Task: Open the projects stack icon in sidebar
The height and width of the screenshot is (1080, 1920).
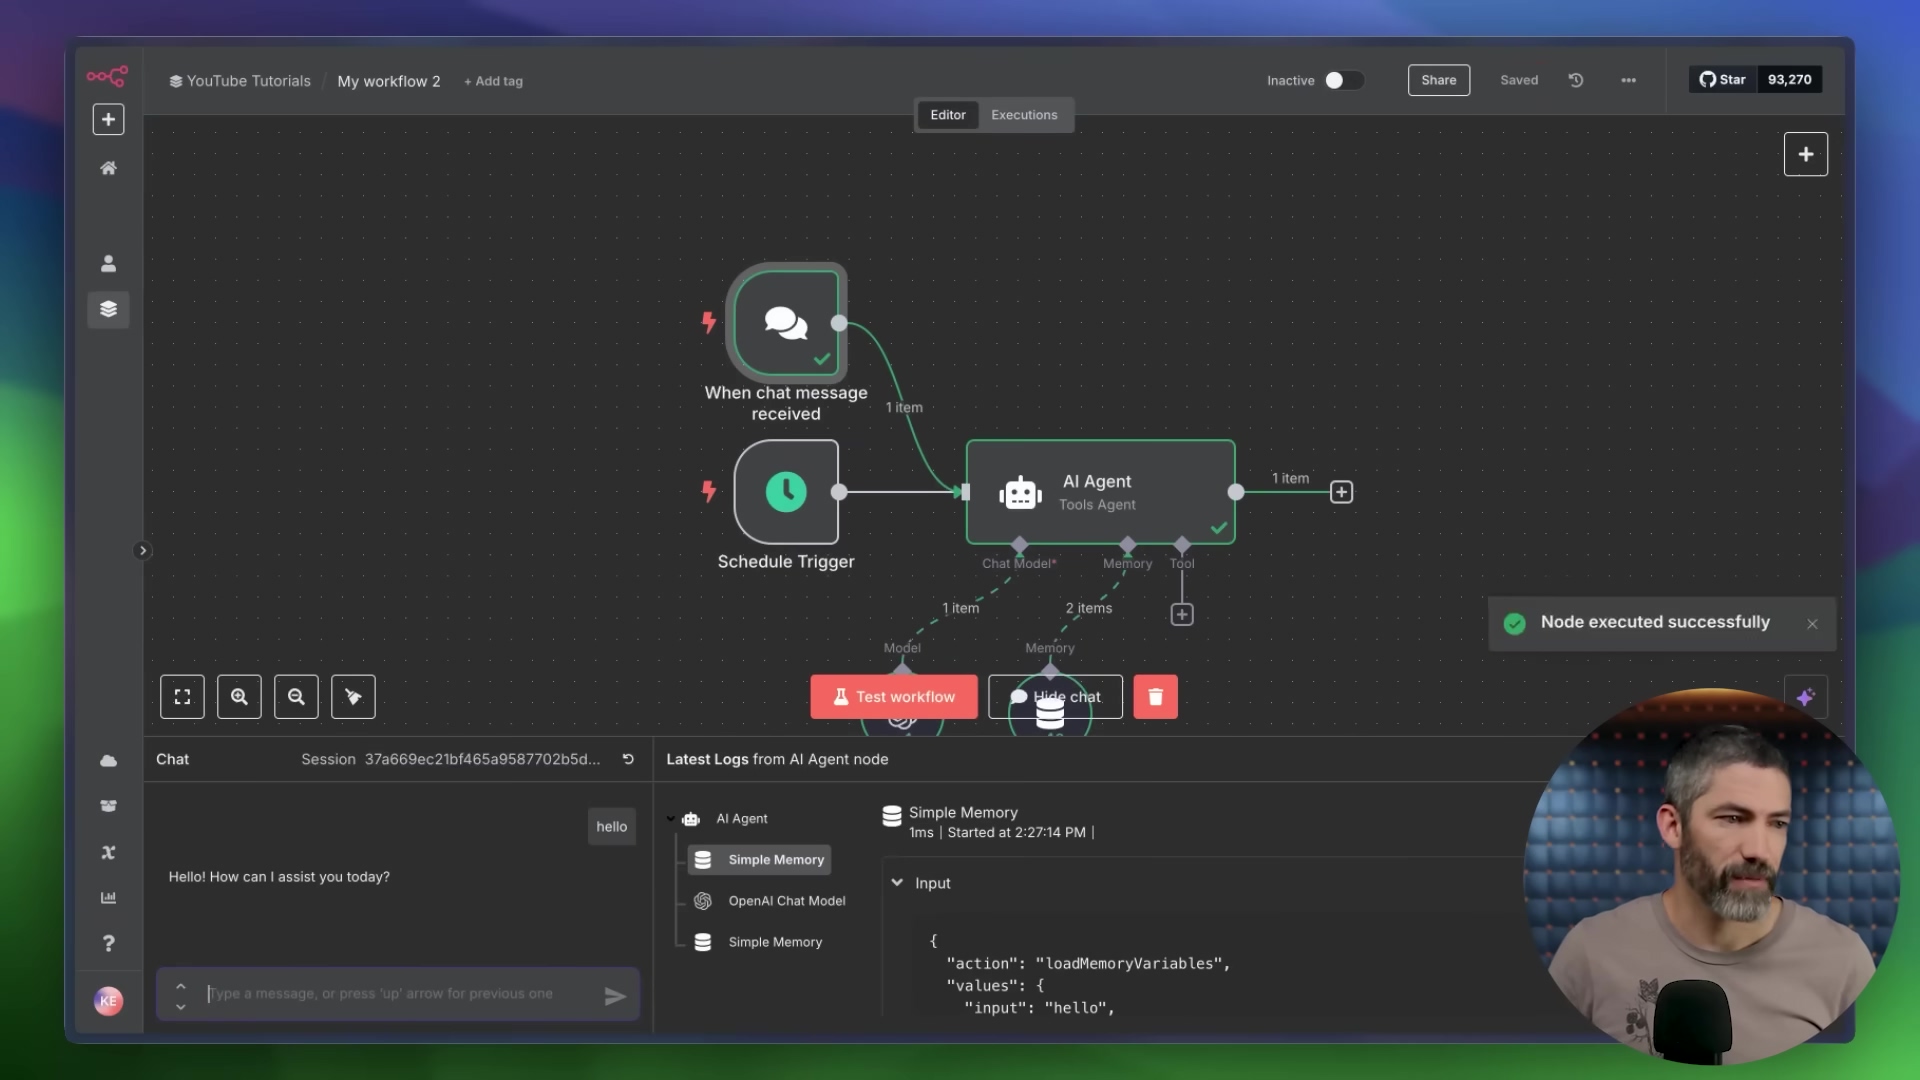Action: (108, 309)
